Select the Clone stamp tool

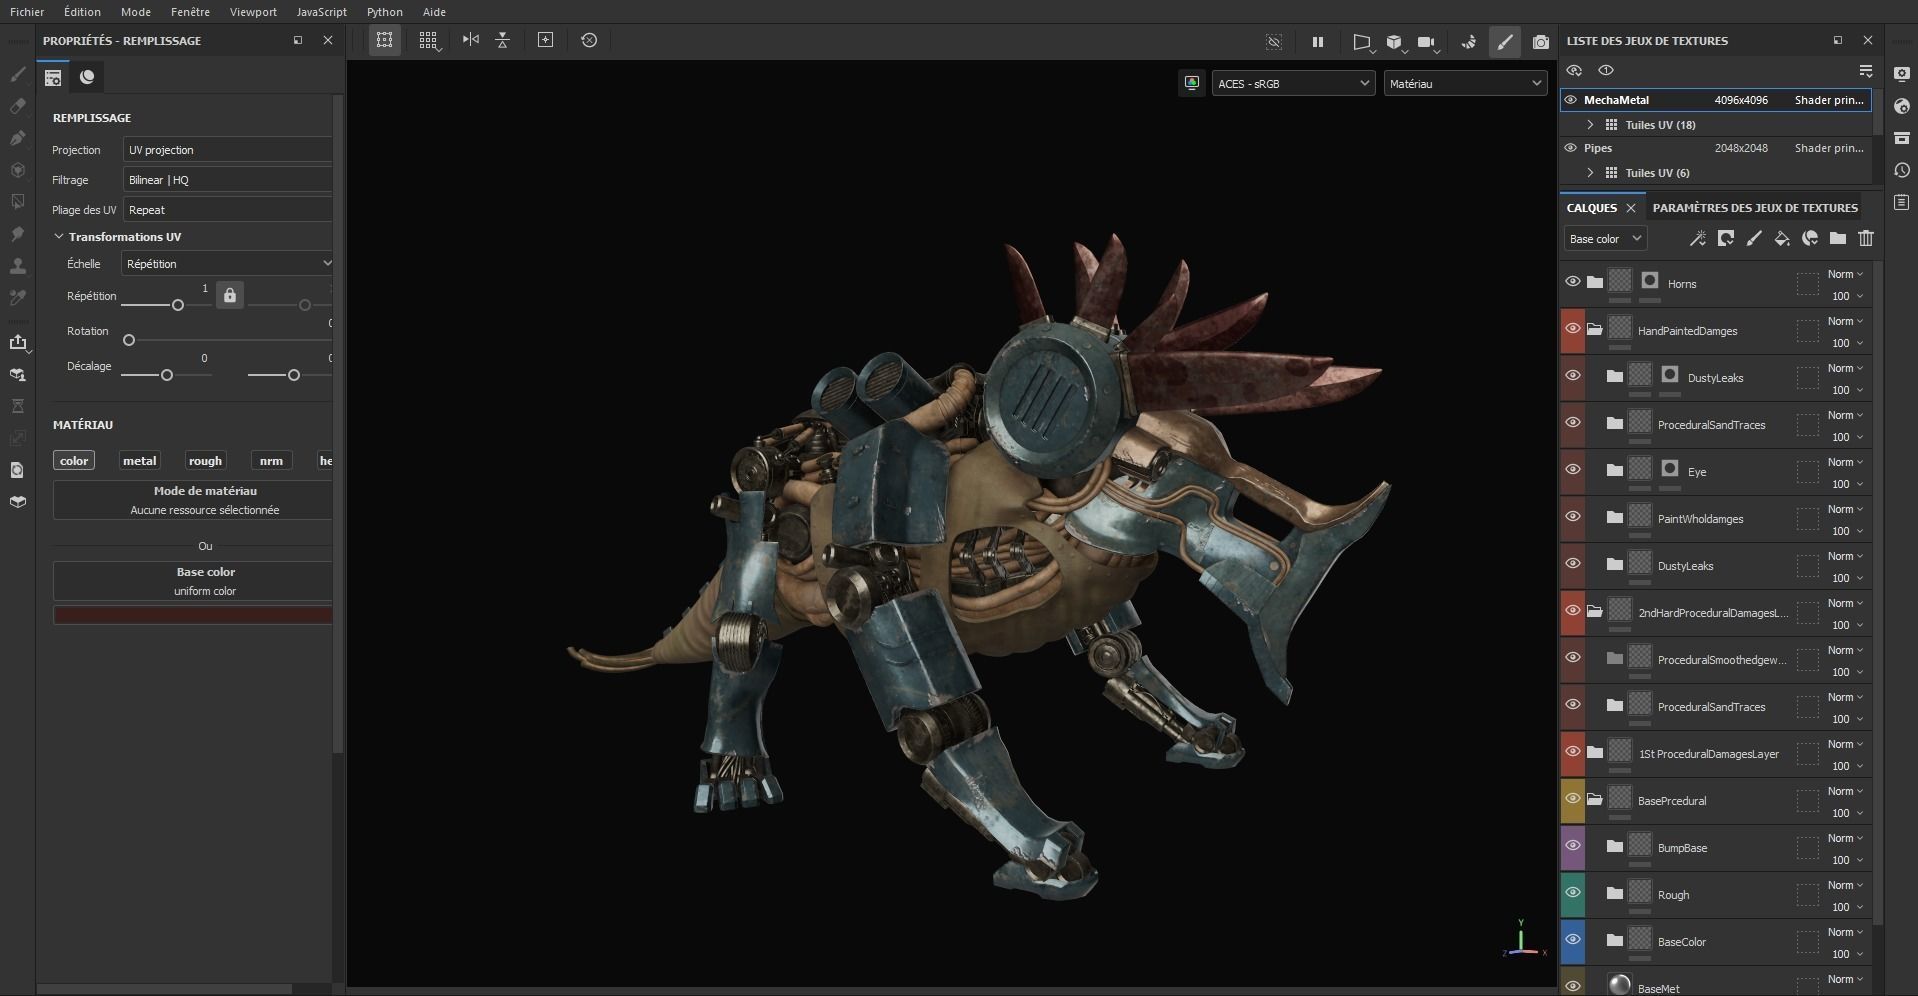(17, 266)
